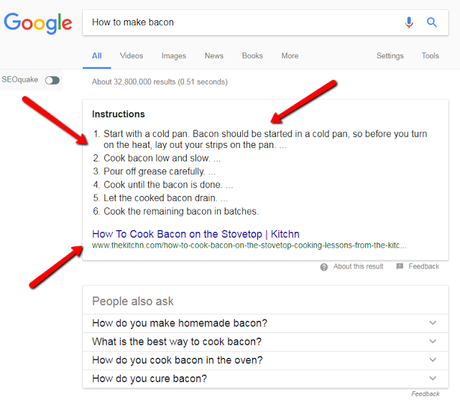Click the question mark About this result icon

coord(324,267)
